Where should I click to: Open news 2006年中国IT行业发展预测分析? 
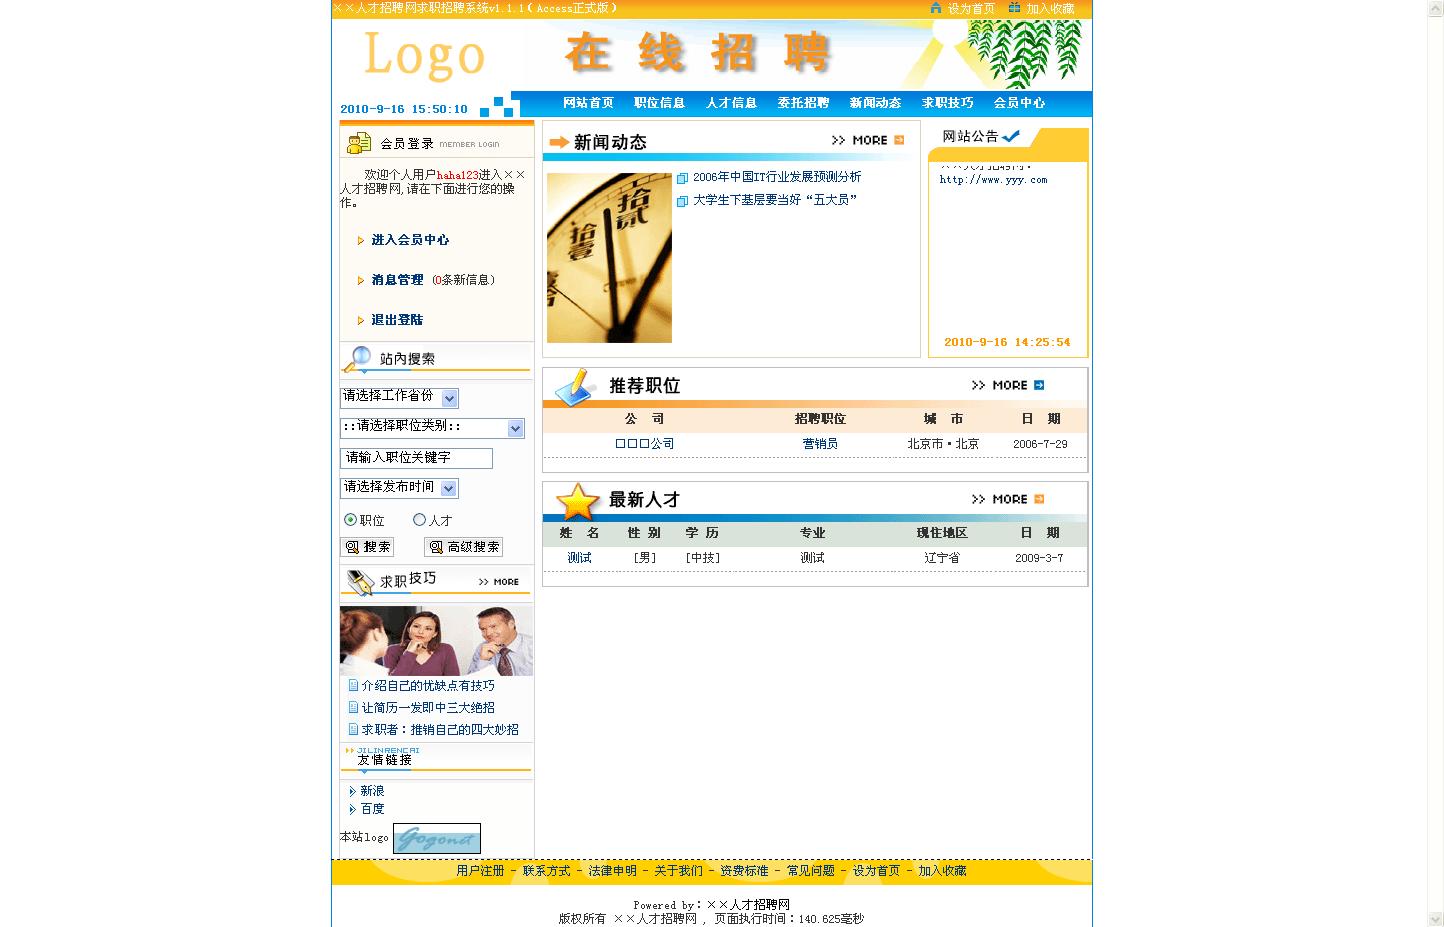click(777, 177)
